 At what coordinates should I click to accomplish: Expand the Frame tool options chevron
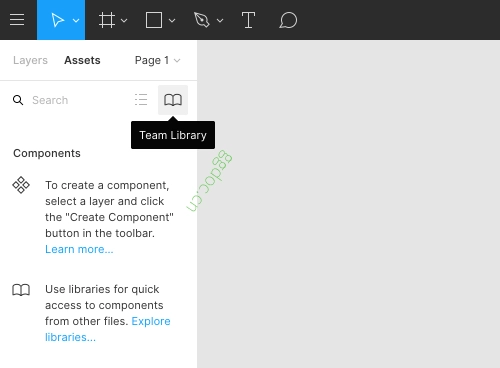coord(124,20)
